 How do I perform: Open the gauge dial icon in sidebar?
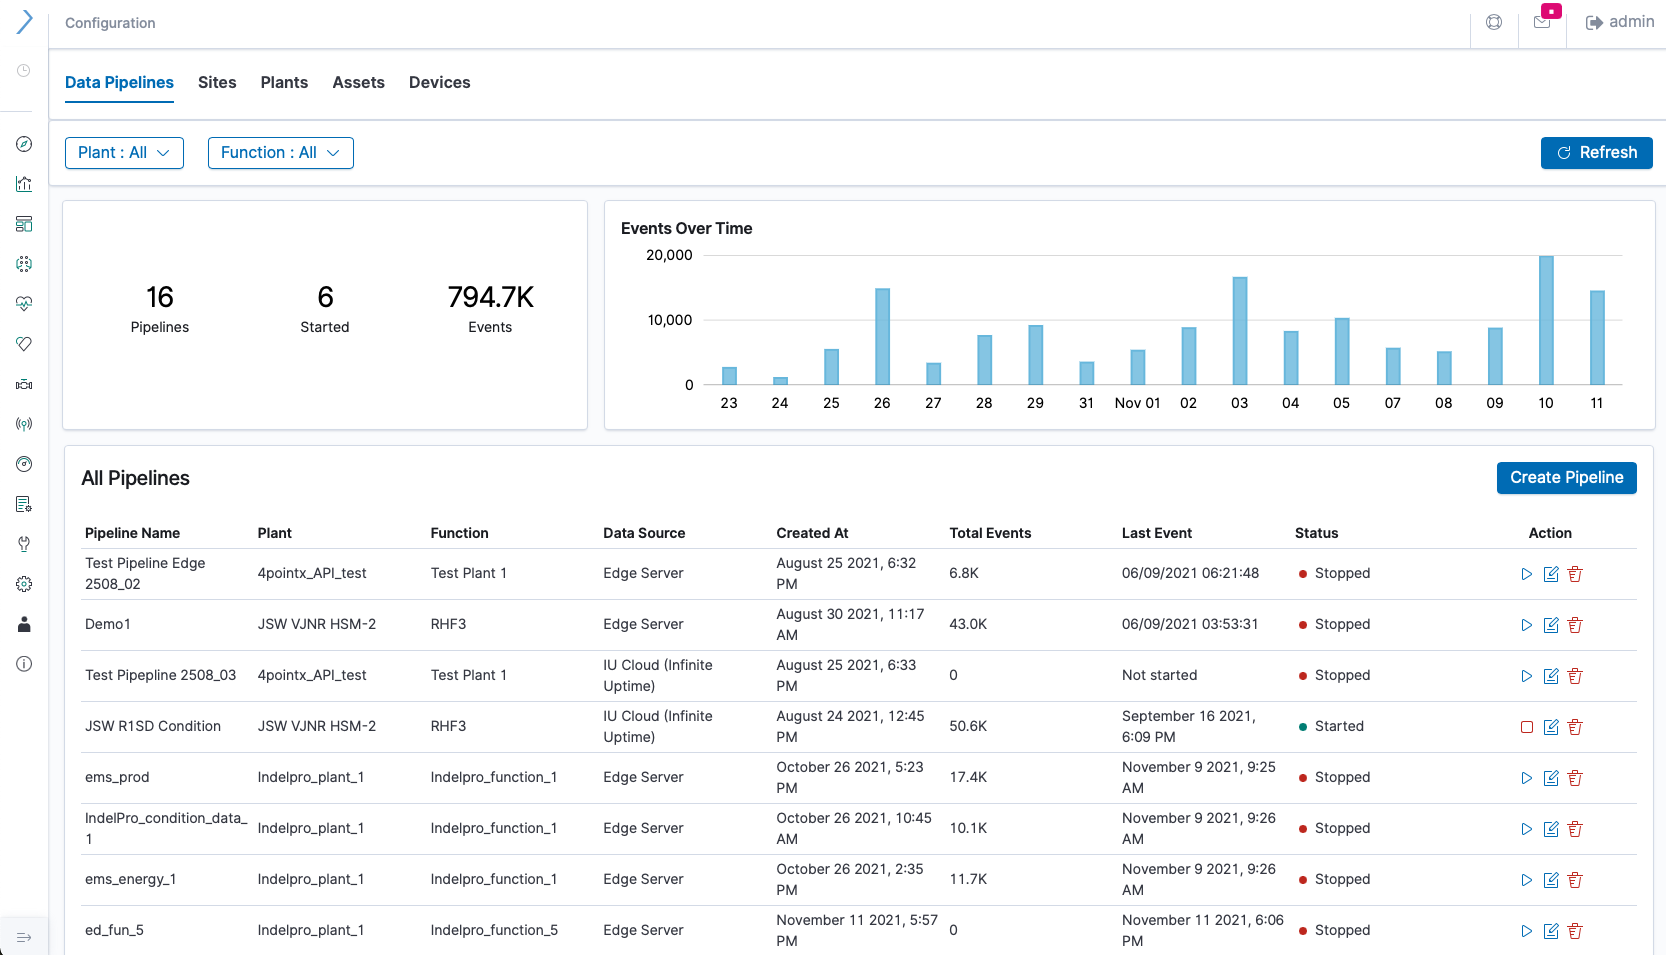click(24, 464)
